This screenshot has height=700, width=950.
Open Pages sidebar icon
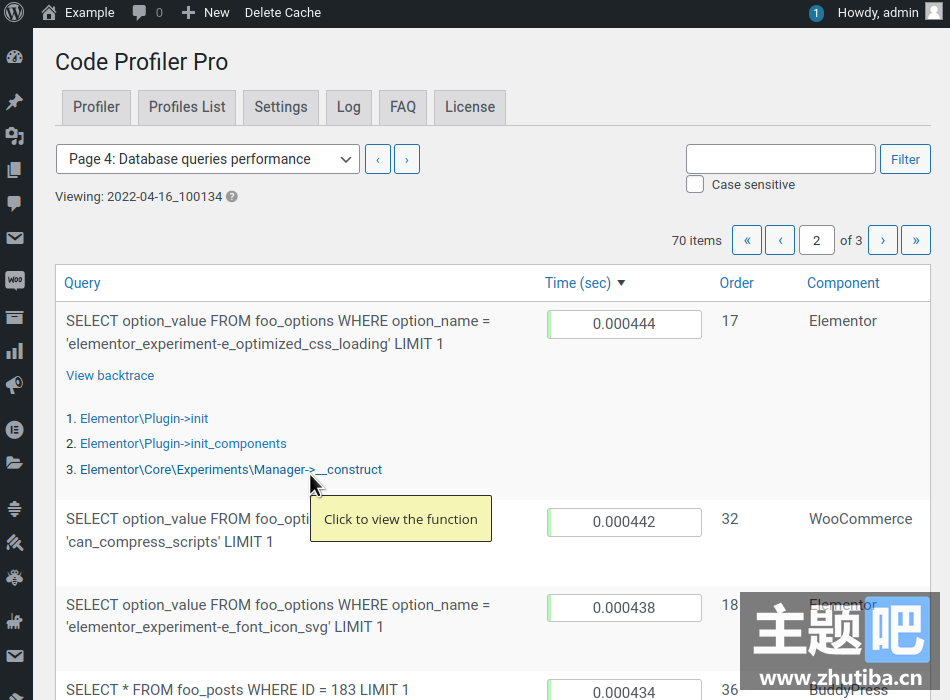coord(15,170)
